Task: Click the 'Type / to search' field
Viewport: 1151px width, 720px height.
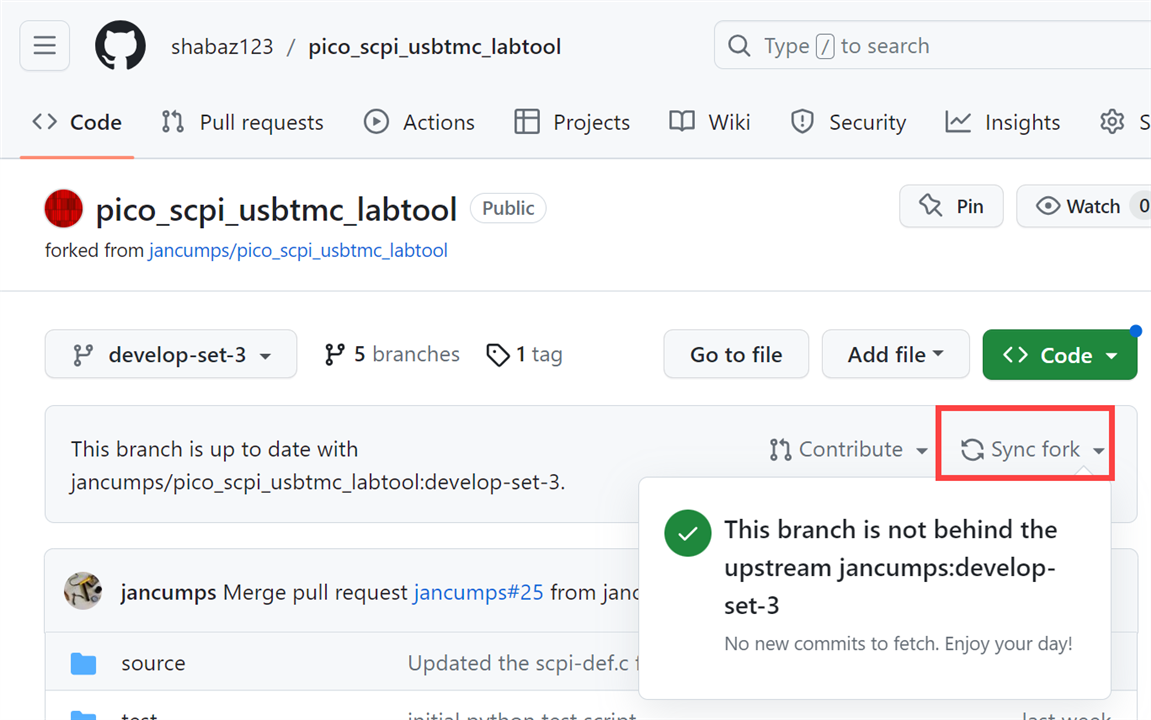Action: coord(932,46)
